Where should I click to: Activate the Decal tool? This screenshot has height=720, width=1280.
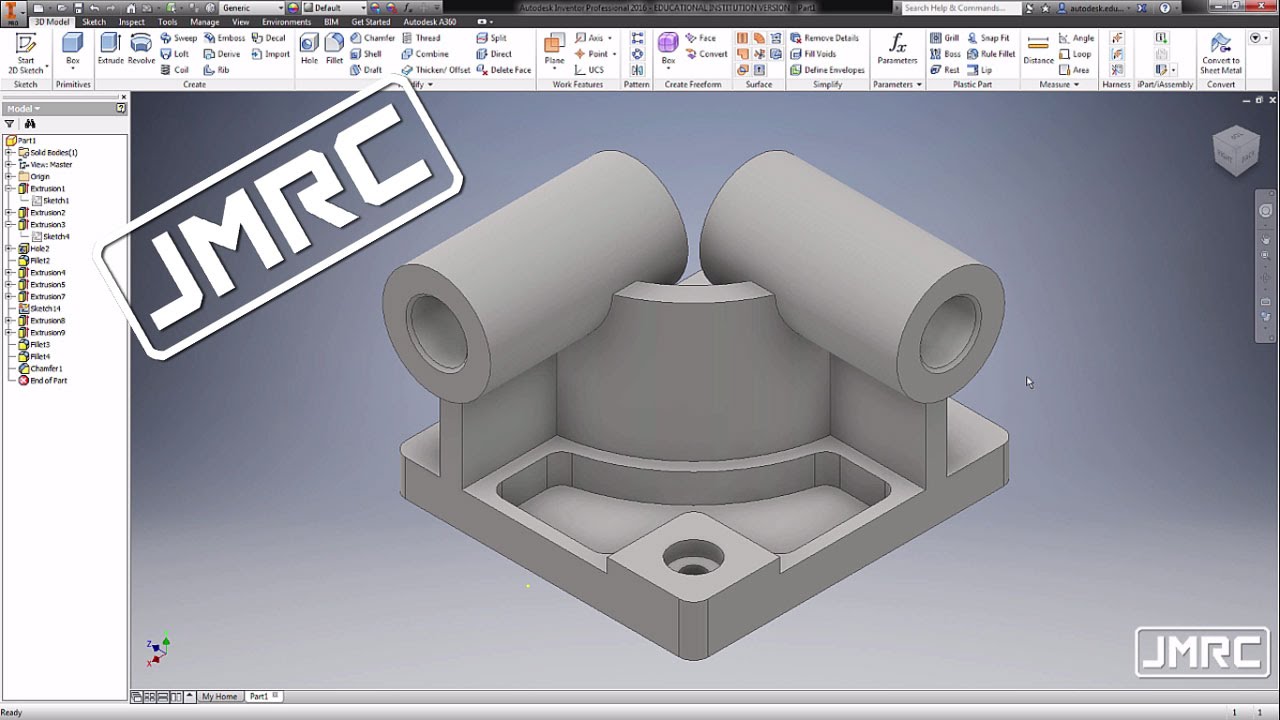[268, 38]
